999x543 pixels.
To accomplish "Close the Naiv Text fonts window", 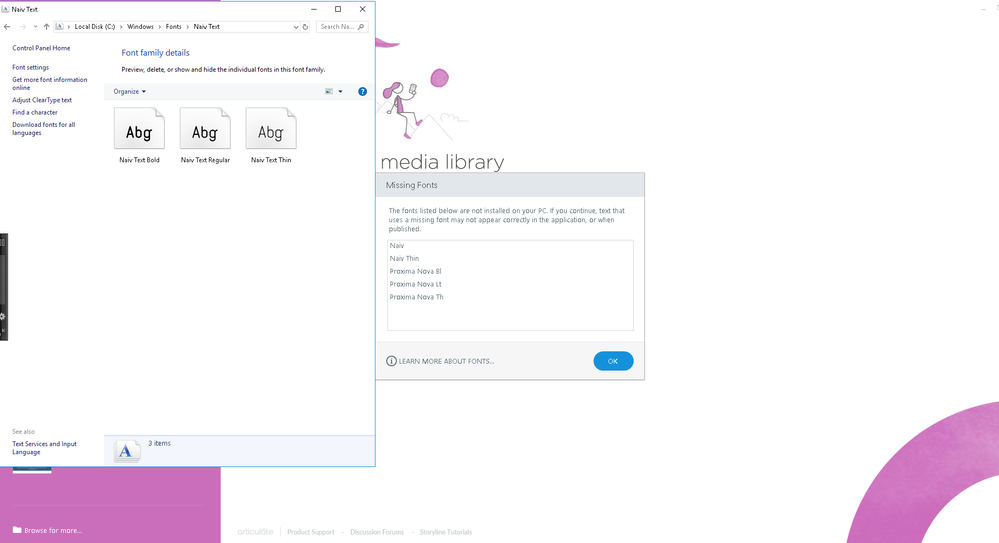I will click(363, 9).
